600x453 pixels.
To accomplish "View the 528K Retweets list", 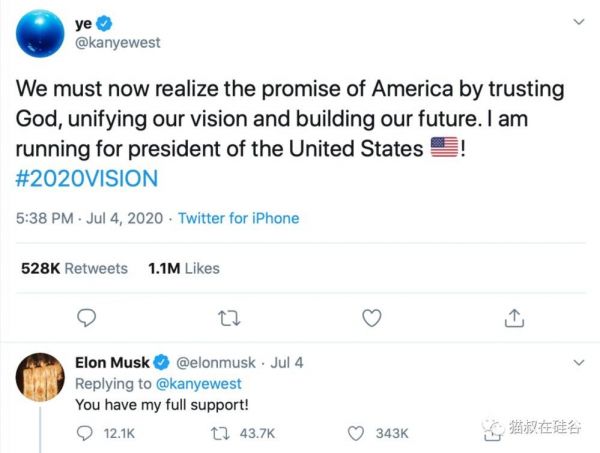I will (75, 268).
